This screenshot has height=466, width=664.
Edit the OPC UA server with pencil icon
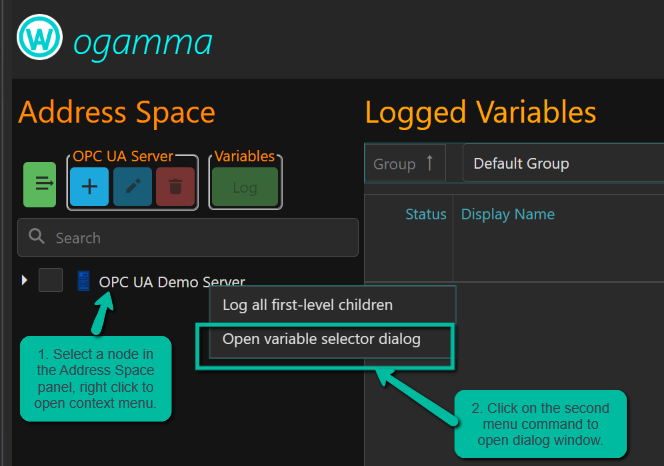(132, 186)
